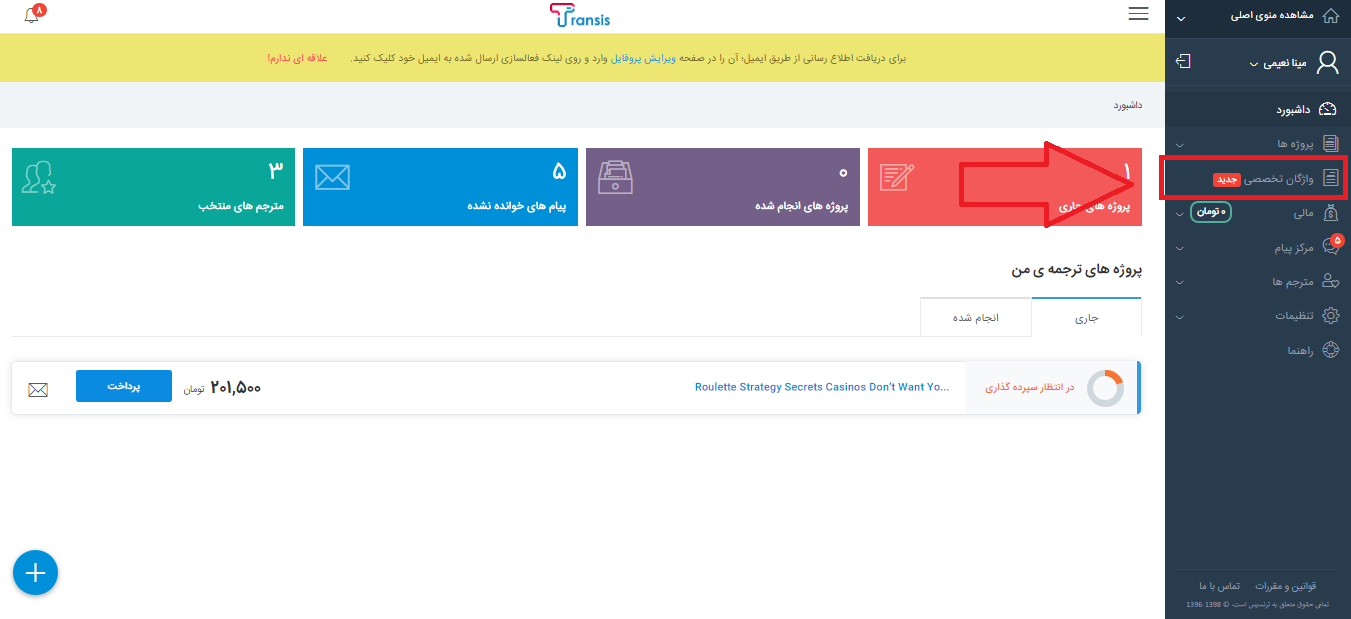Click the مالی money bag icon
Screen dimensions: 1351x619
pyautogui.click(x=1330, y=212)
